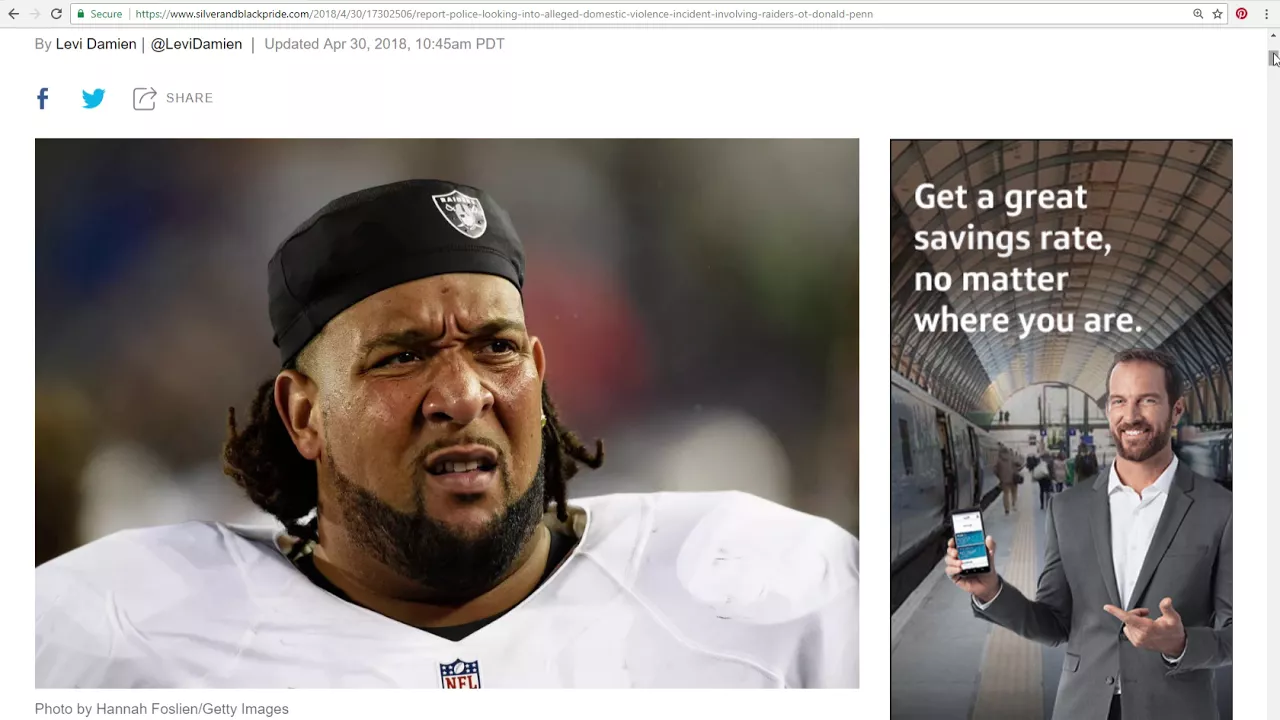Click the Hannah Foslien/Getty Images photo caption

pyautogui.click(x=162, y=709)
